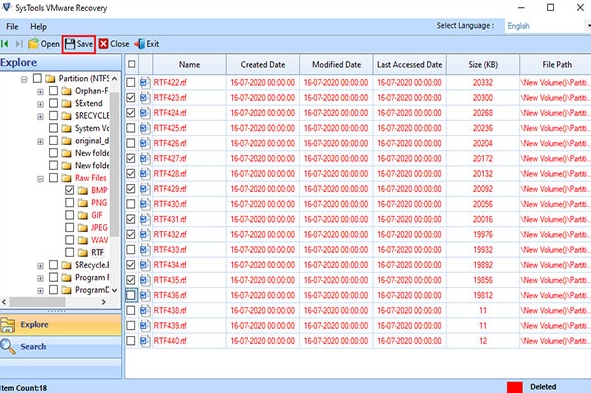The image size is (591, 393).
Task: Open the Help menu
Action: coord(38,27)
